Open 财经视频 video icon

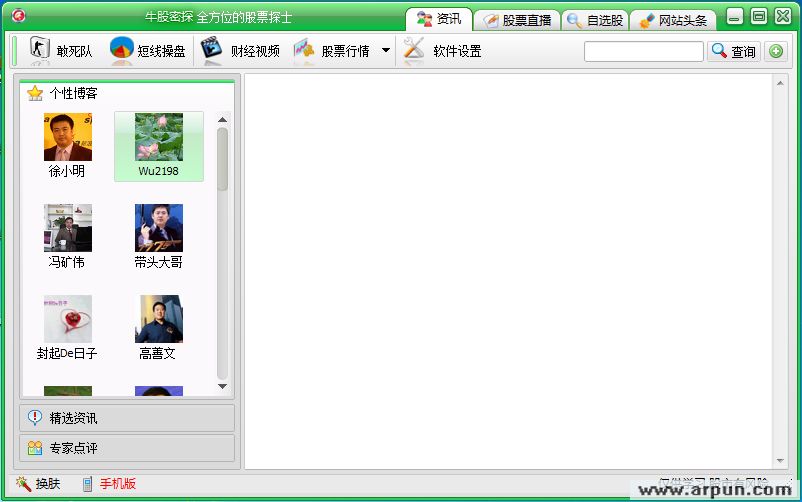click(211, 50)
